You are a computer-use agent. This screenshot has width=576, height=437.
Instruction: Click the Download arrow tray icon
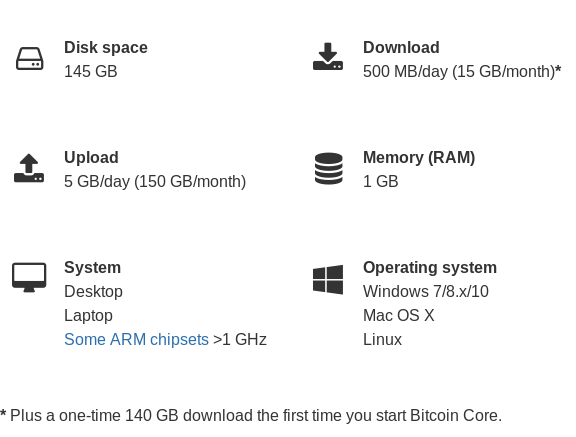[328, 56]
